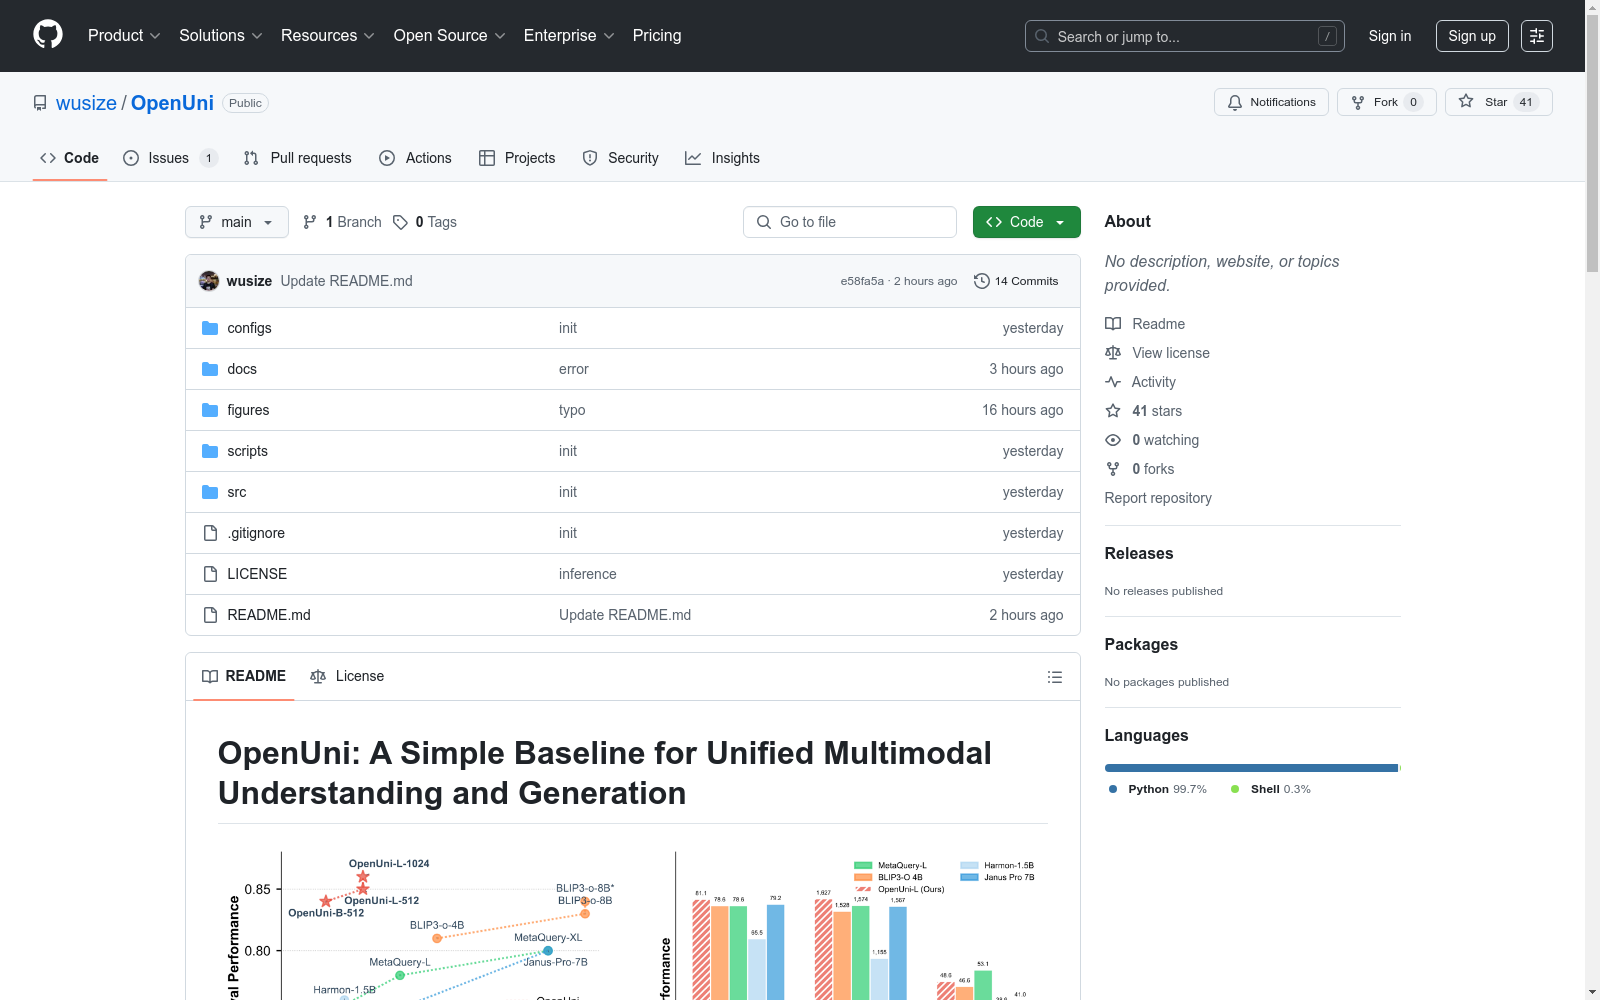Image resolution: width=1600 pixels, height=1000 pixels.
Task: Open the Insights tab
Action: pyautogui.click(x=722, y=158)
